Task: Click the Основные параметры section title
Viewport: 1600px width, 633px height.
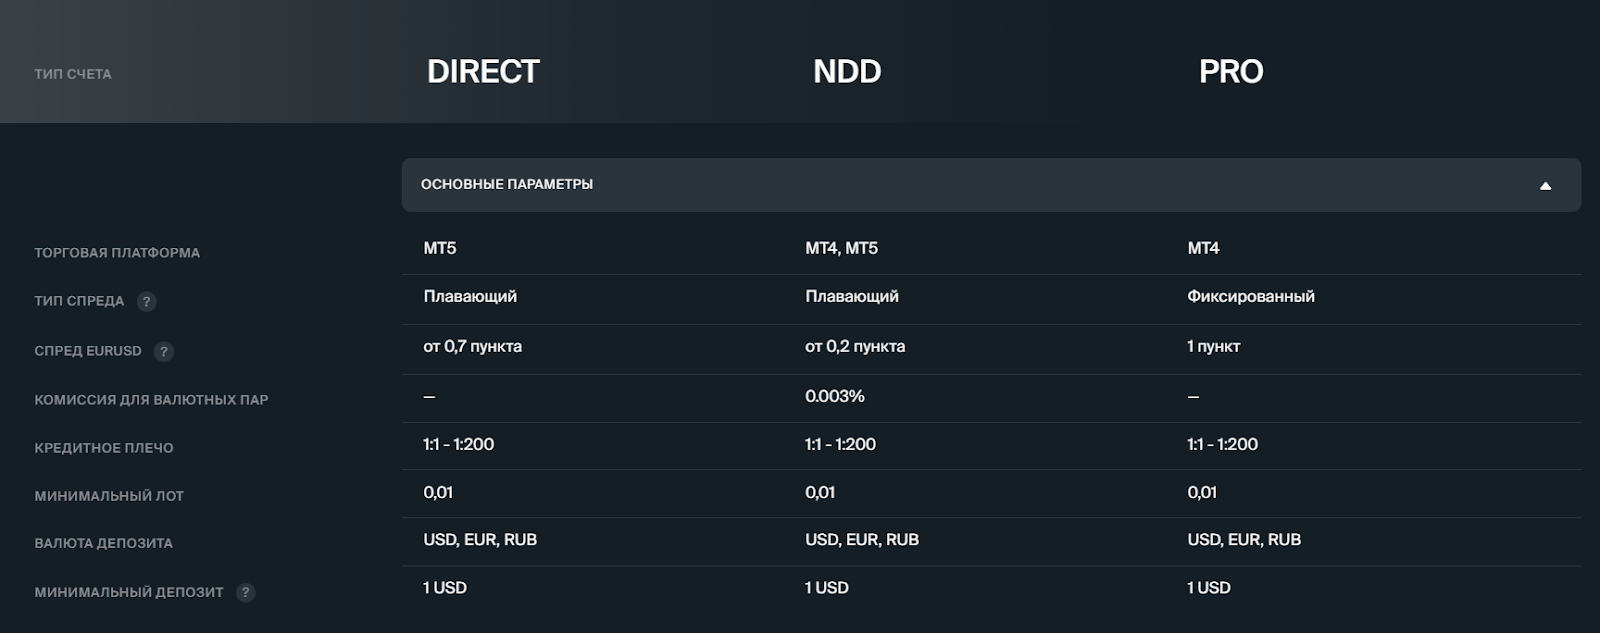Action: click(507, 185)
